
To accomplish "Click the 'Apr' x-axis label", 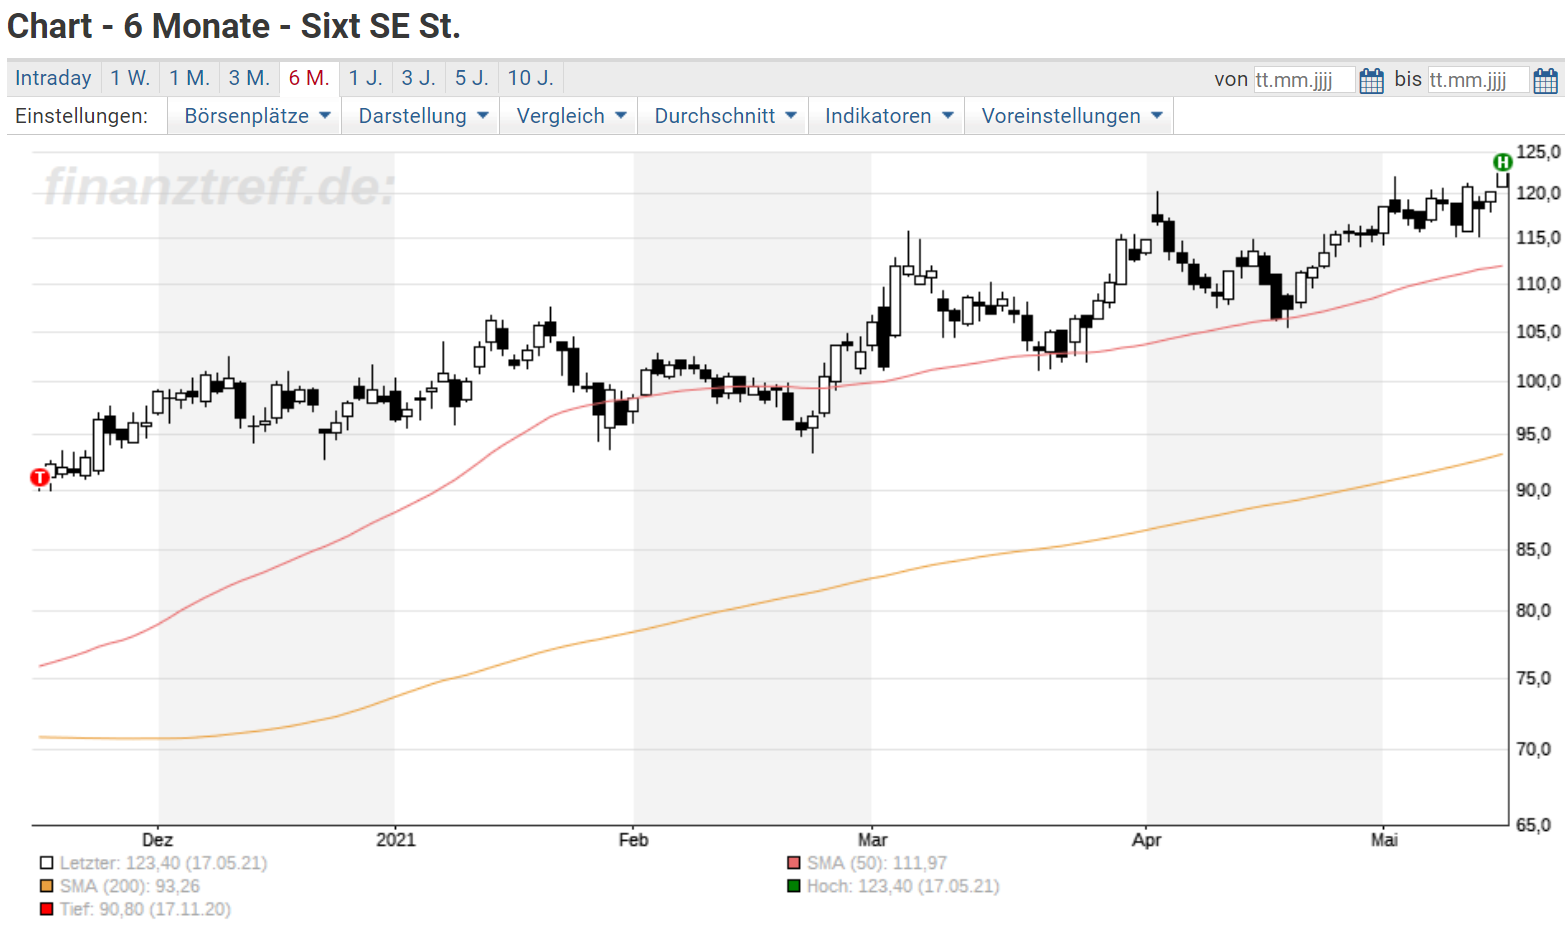I will coord(1146,840).
